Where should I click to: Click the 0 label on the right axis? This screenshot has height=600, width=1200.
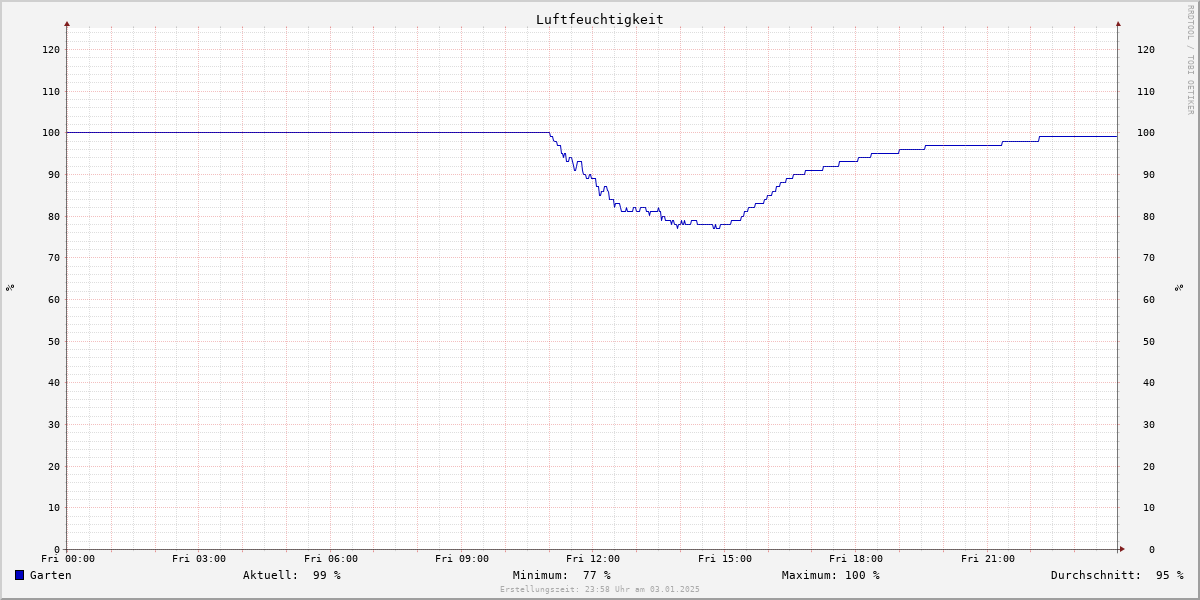pos(1152,549)
